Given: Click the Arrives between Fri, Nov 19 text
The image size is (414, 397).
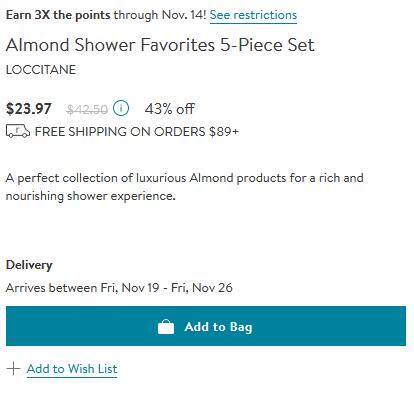Looking at the screenshot, I should [83, 288].
